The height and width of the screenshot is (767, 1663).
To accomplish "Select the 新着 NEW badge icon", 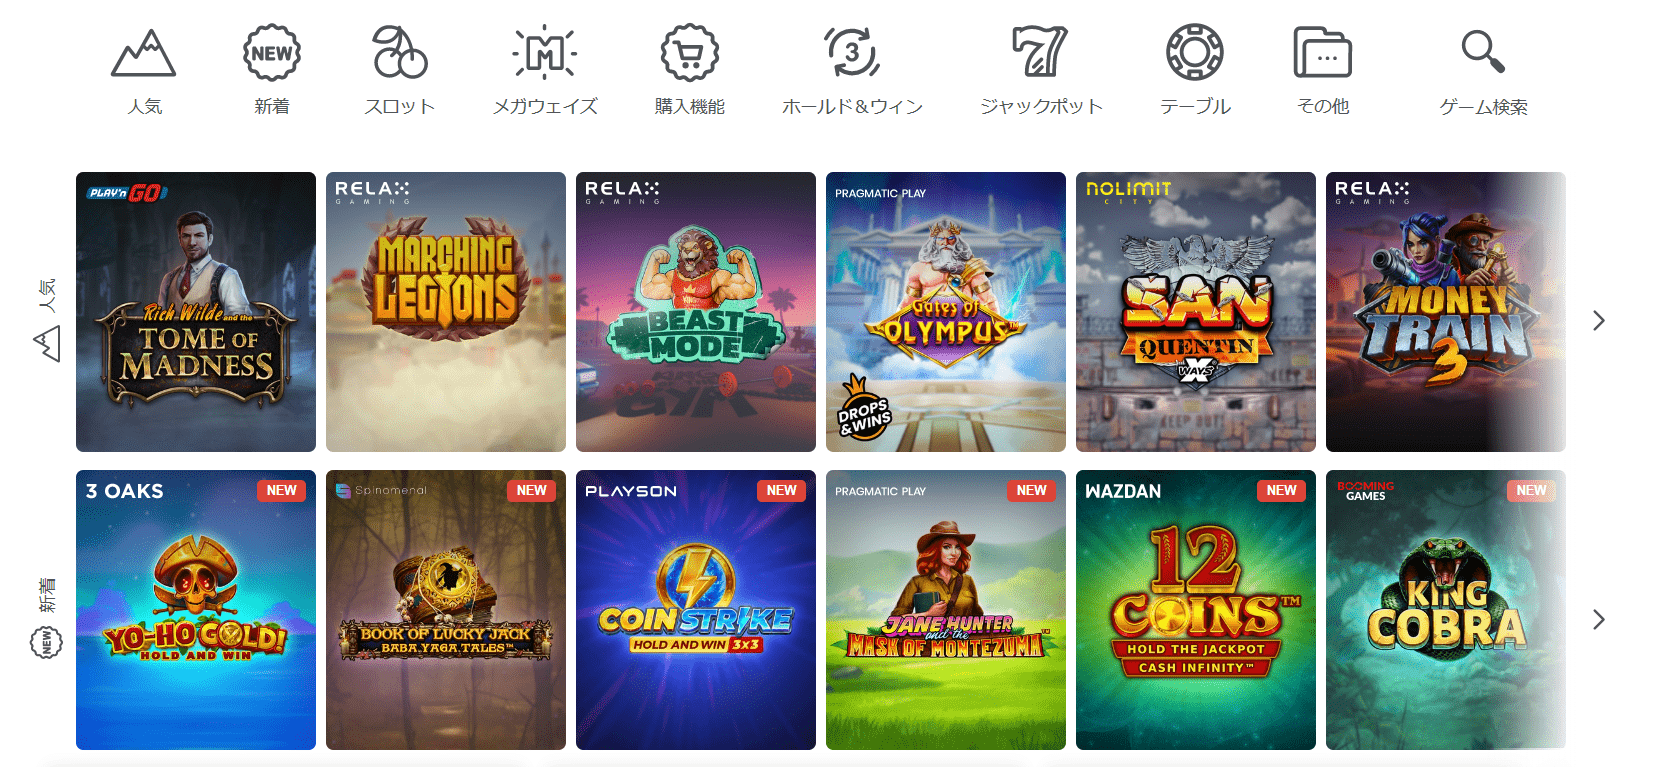I will pyautogui.click(x=272, y=53).
